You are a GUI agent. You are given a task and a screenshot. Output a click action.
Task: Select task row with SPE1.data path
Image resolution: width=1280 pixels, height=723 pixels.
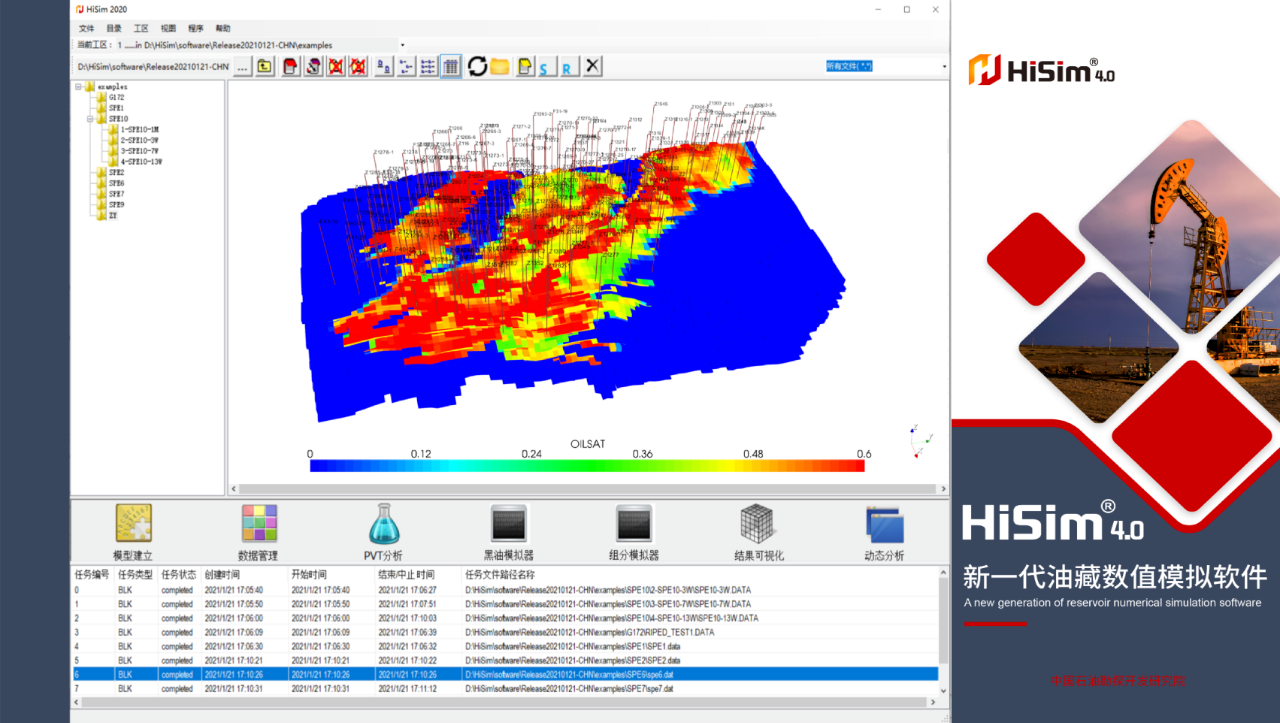(x=505, y=646)
